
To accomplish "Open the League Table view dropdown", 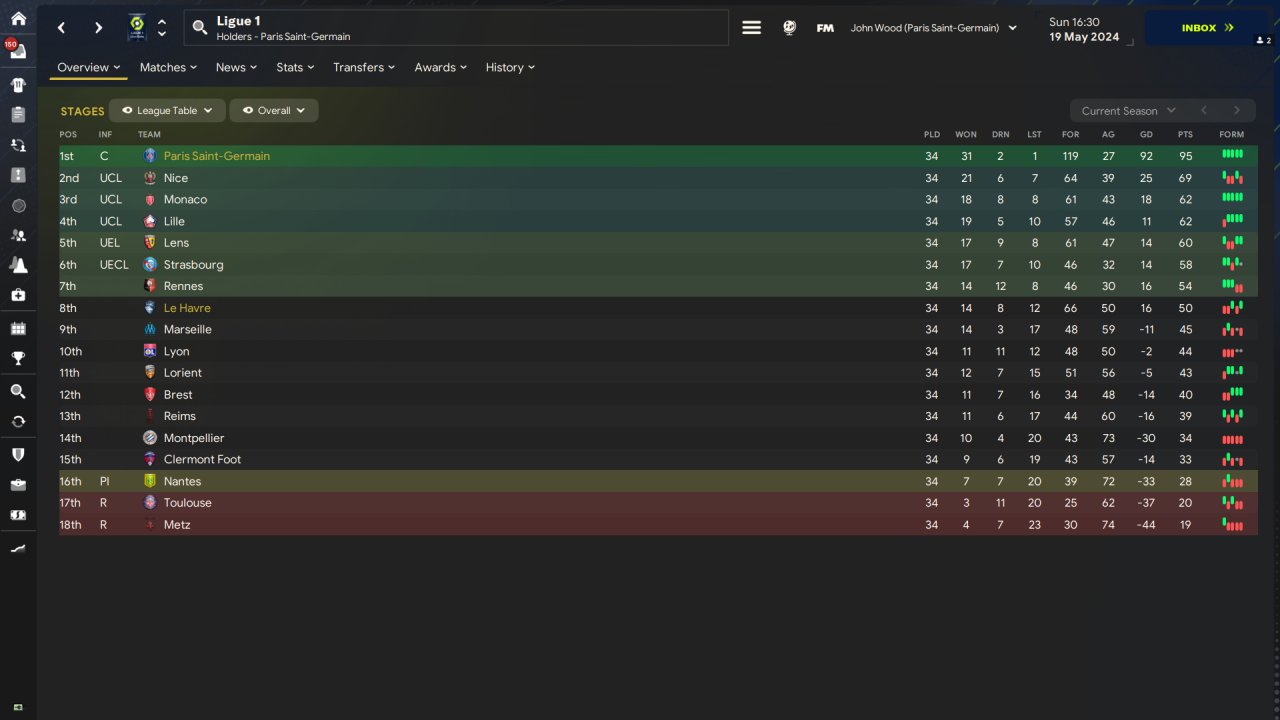I will pos(168,111).
